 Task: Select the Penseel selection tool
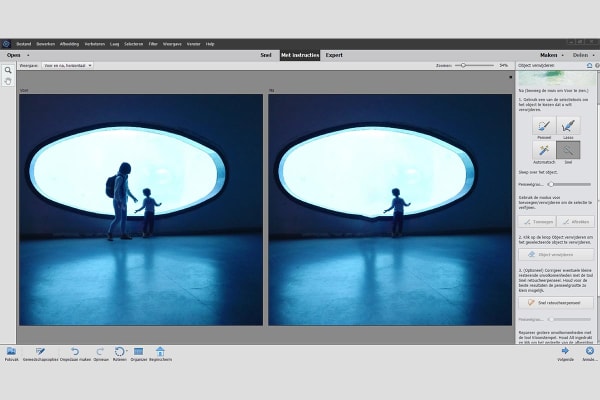(542, 127)
